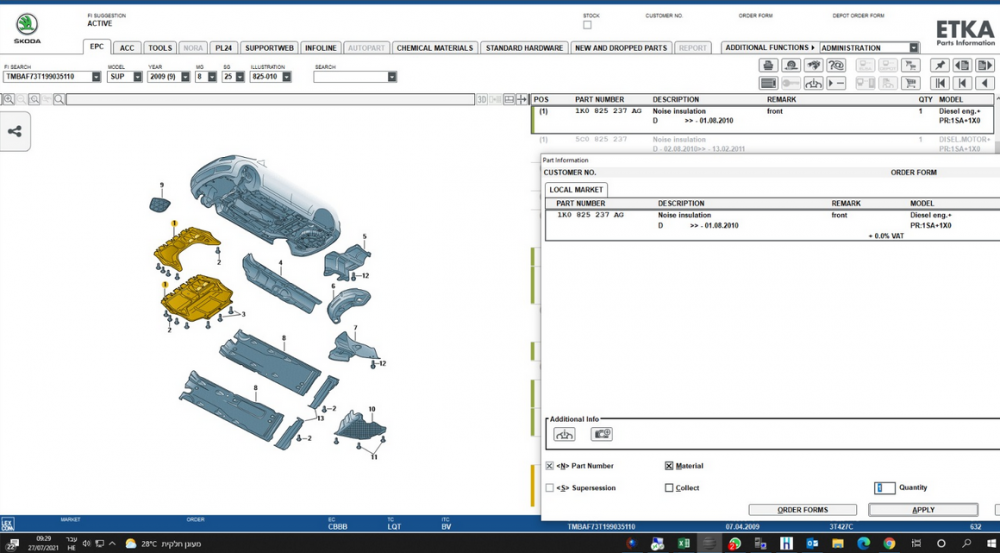
Task: Click the ORDER FORMS button
Action: point(803,510)
